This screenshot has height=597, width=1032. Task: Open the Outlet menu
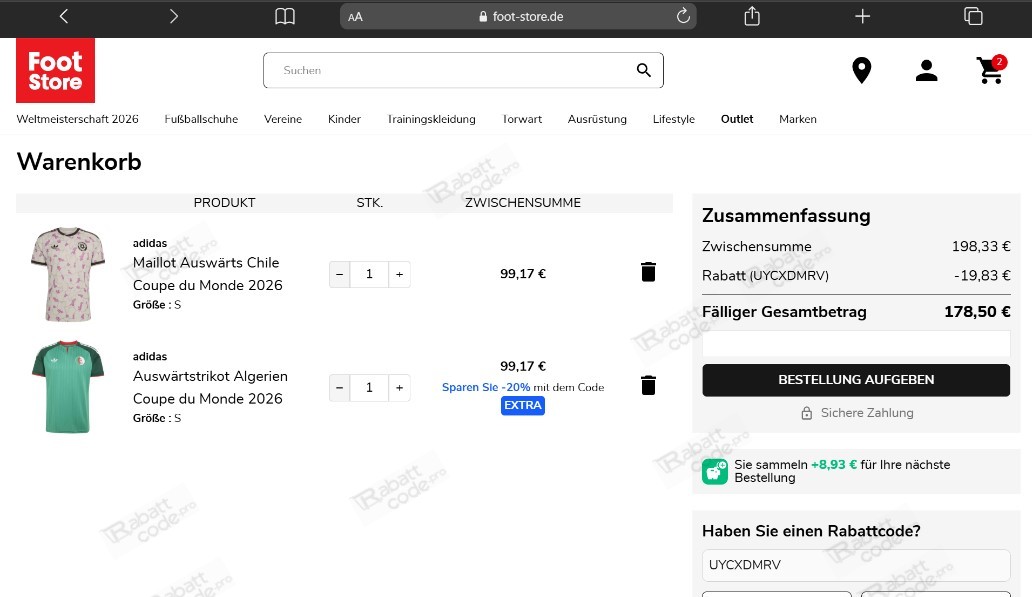click(x=737, y=119)
